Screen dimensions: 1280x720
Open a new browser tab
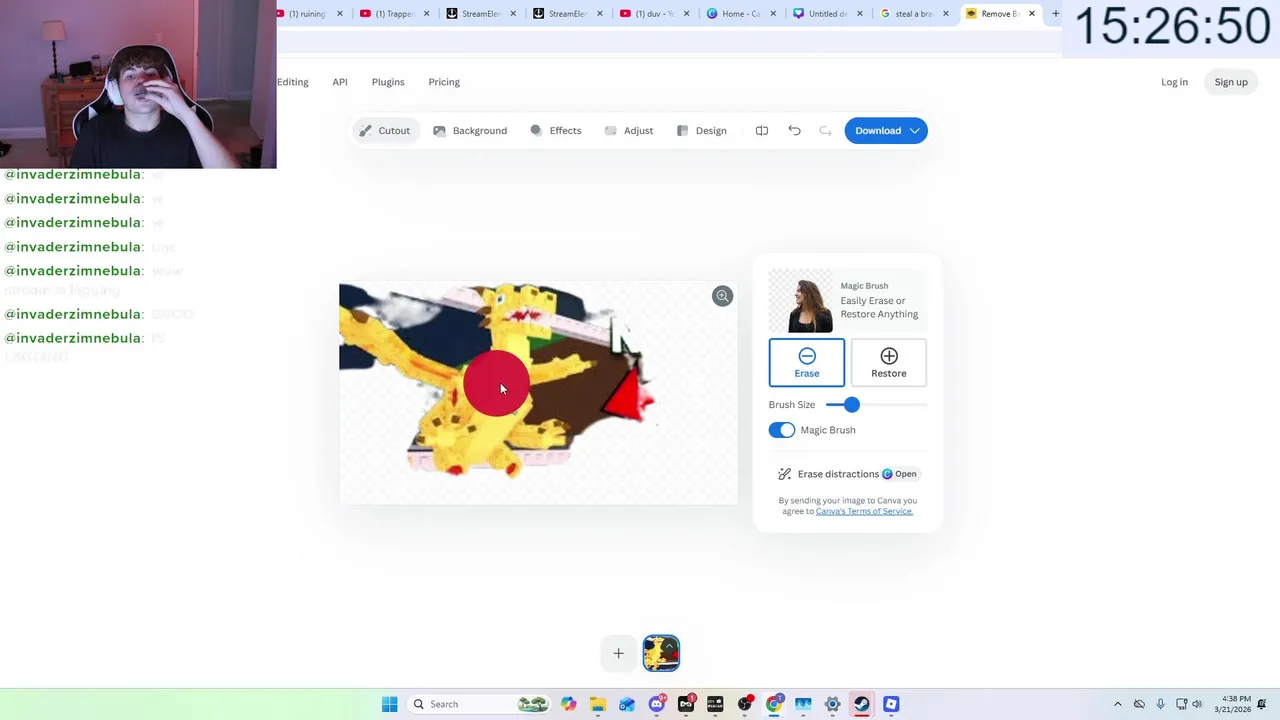[1055, 14]
